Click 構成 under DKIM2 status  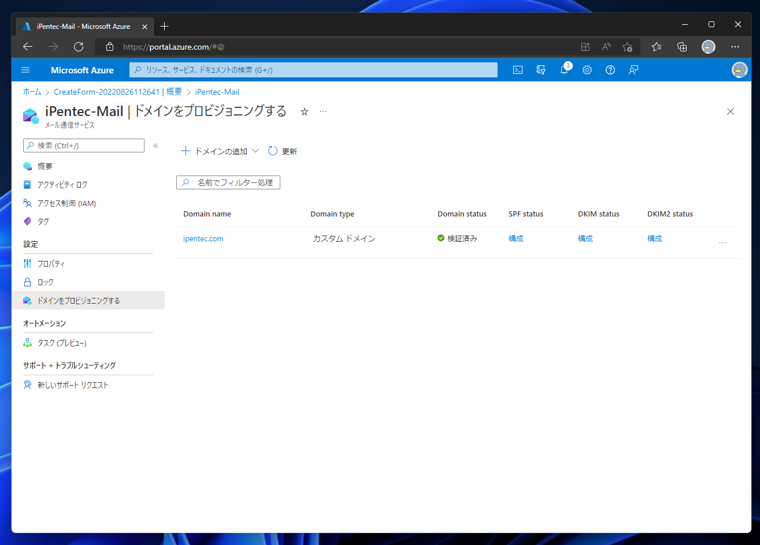click(x=654, y=239)
